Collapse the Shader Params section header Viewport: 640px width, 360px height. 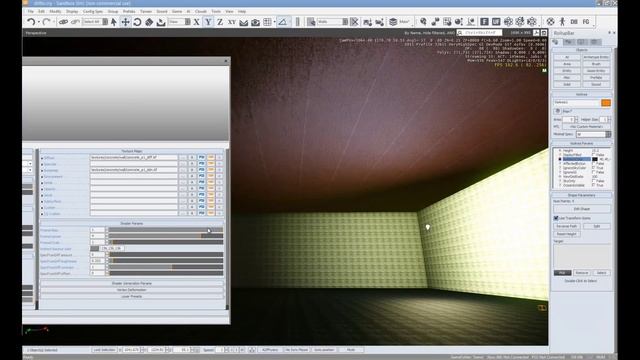tap(131, 224)
